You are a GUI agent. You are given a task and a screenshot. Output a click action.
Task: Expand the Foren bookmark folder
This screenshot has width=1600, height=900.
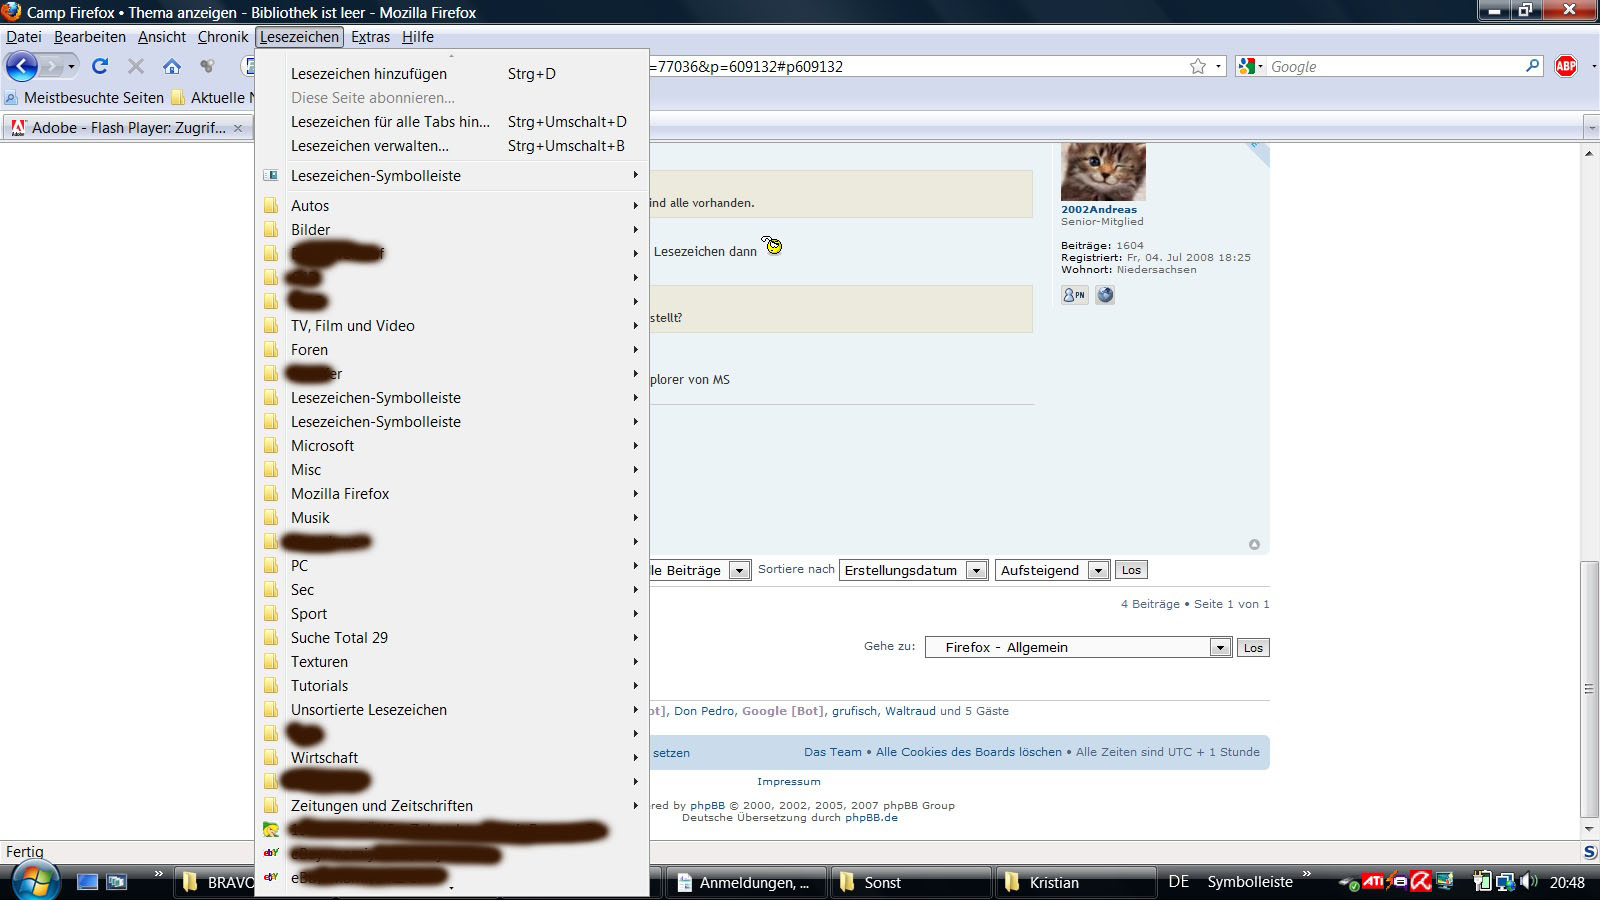(452, 350)
